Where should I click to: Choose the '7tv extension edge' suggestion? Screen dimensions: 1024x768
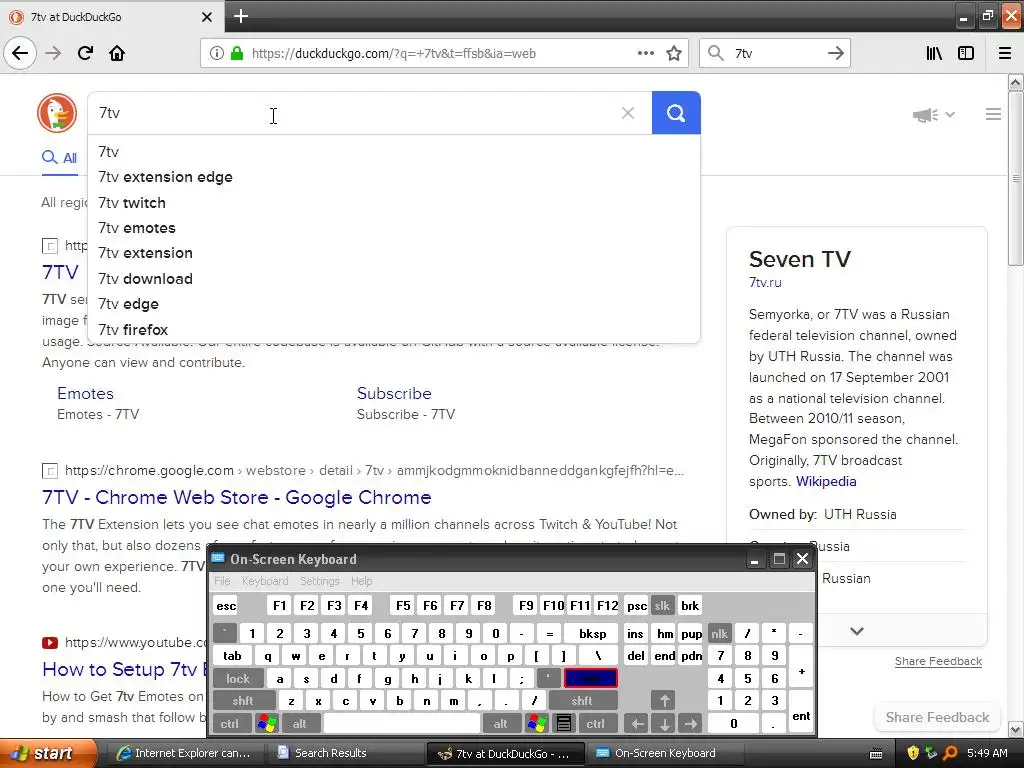pos(394,177)
